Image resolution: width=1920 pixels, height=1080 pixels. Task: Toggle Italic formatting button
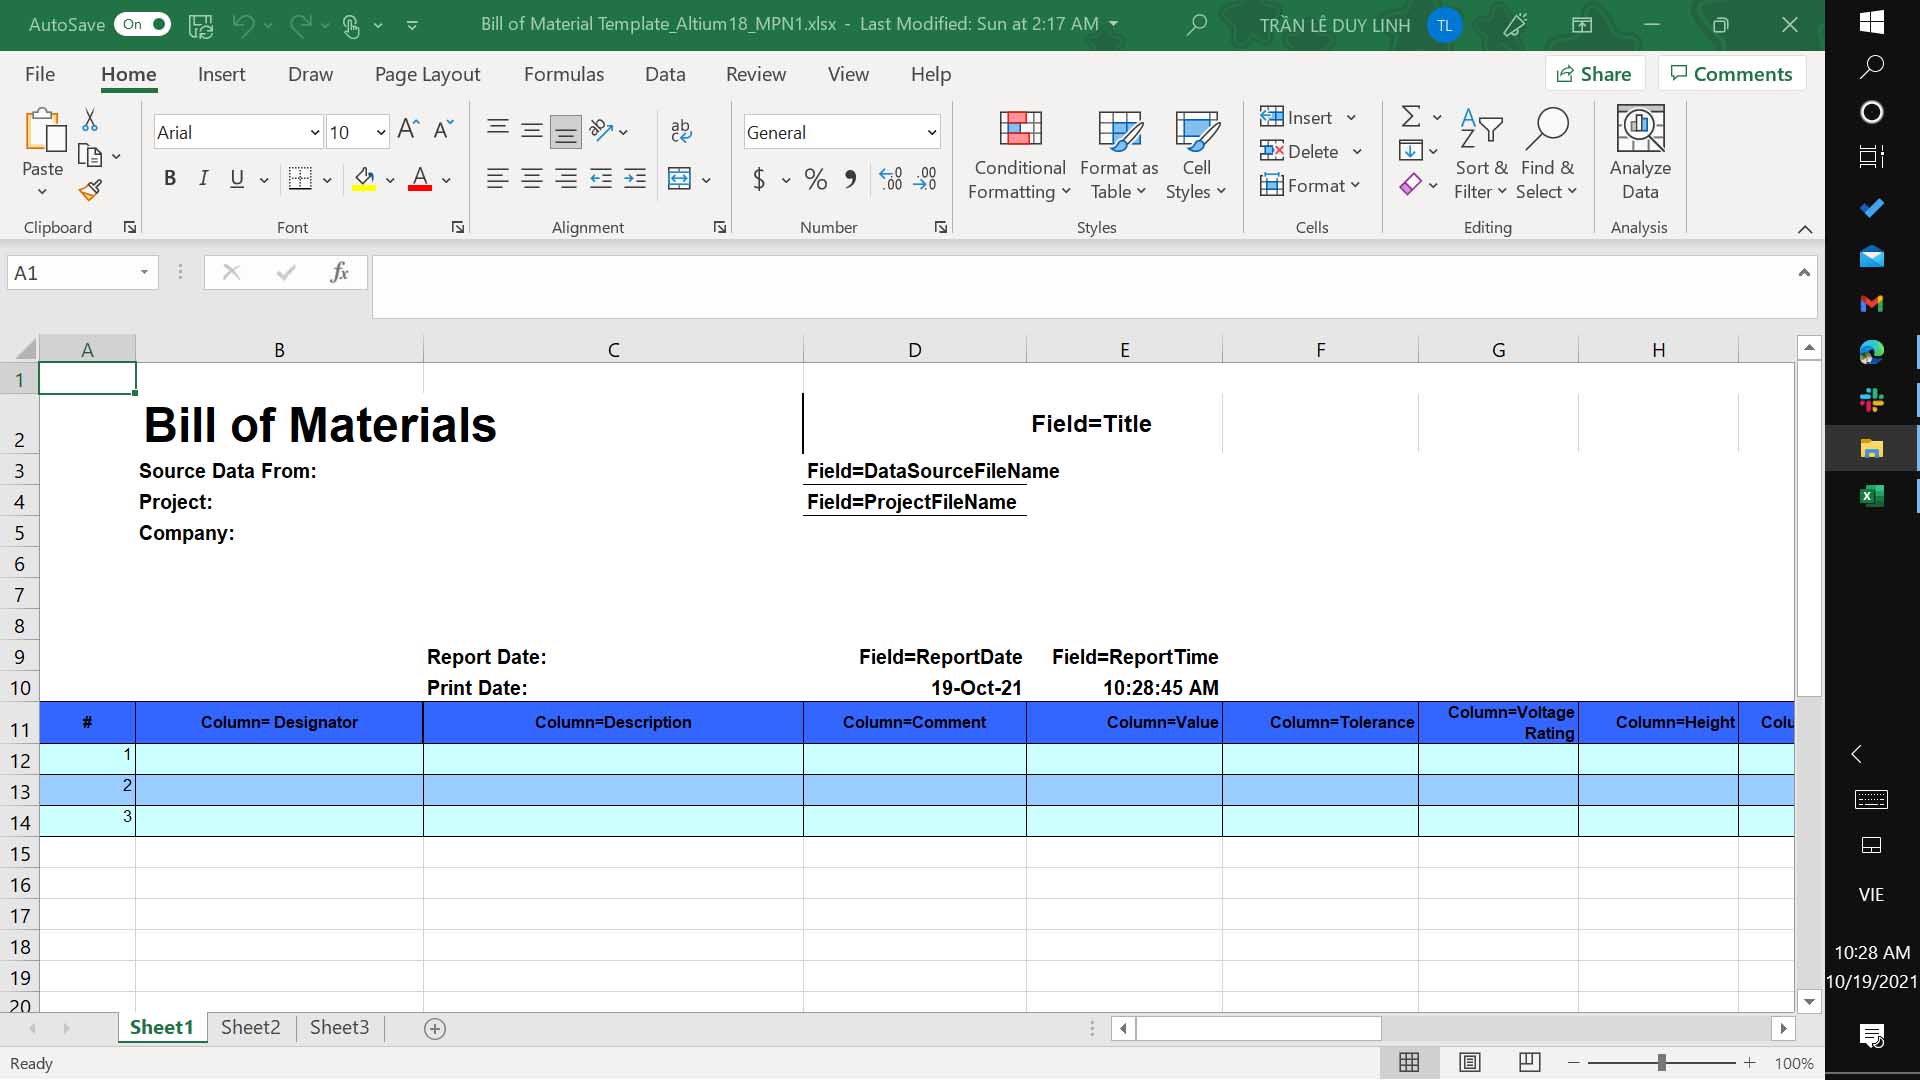[204, 179]
